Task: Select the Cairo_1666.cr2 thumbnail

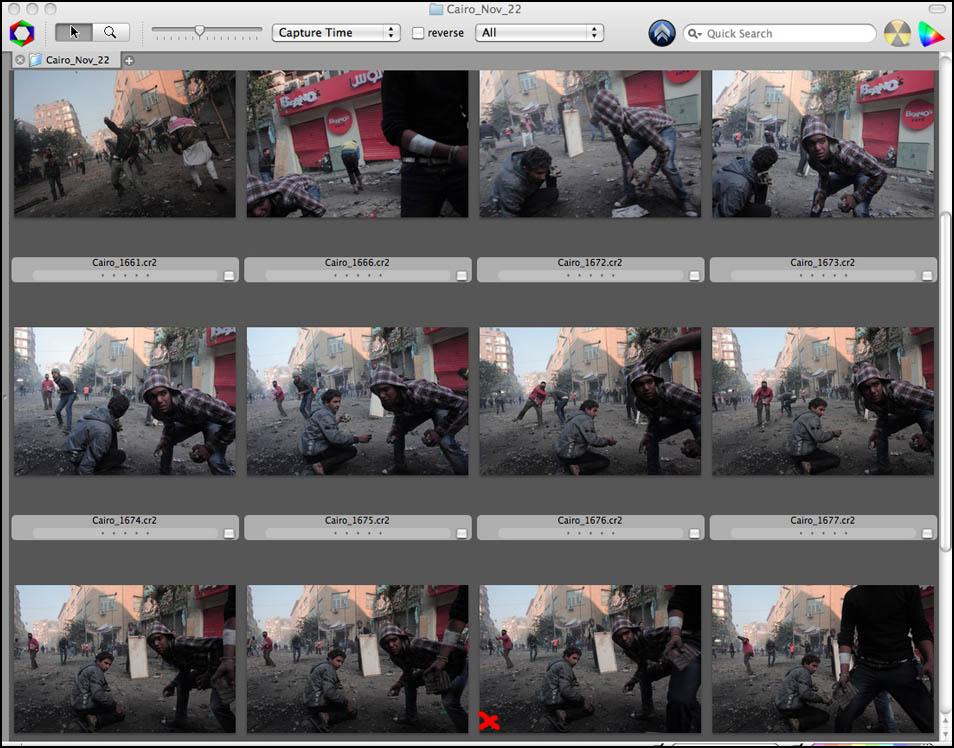Action: pos(357,144)
